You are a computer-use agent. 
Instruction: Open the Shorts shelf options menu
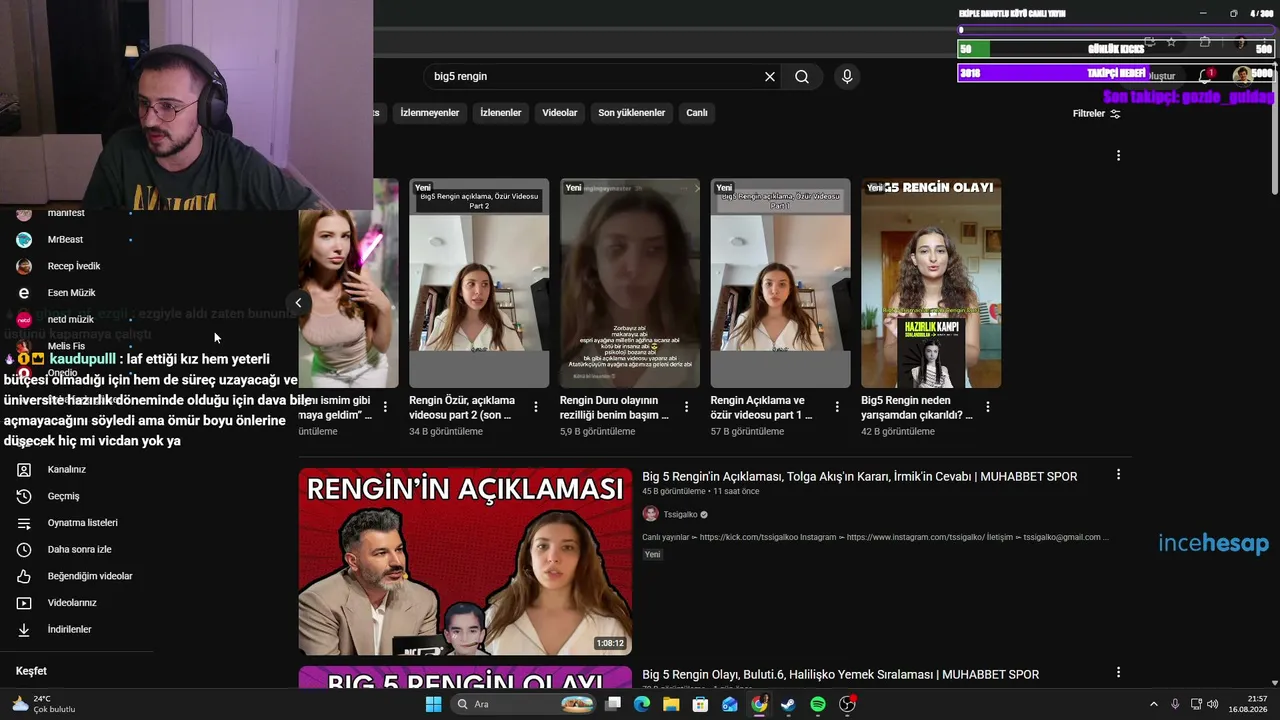1118,155
